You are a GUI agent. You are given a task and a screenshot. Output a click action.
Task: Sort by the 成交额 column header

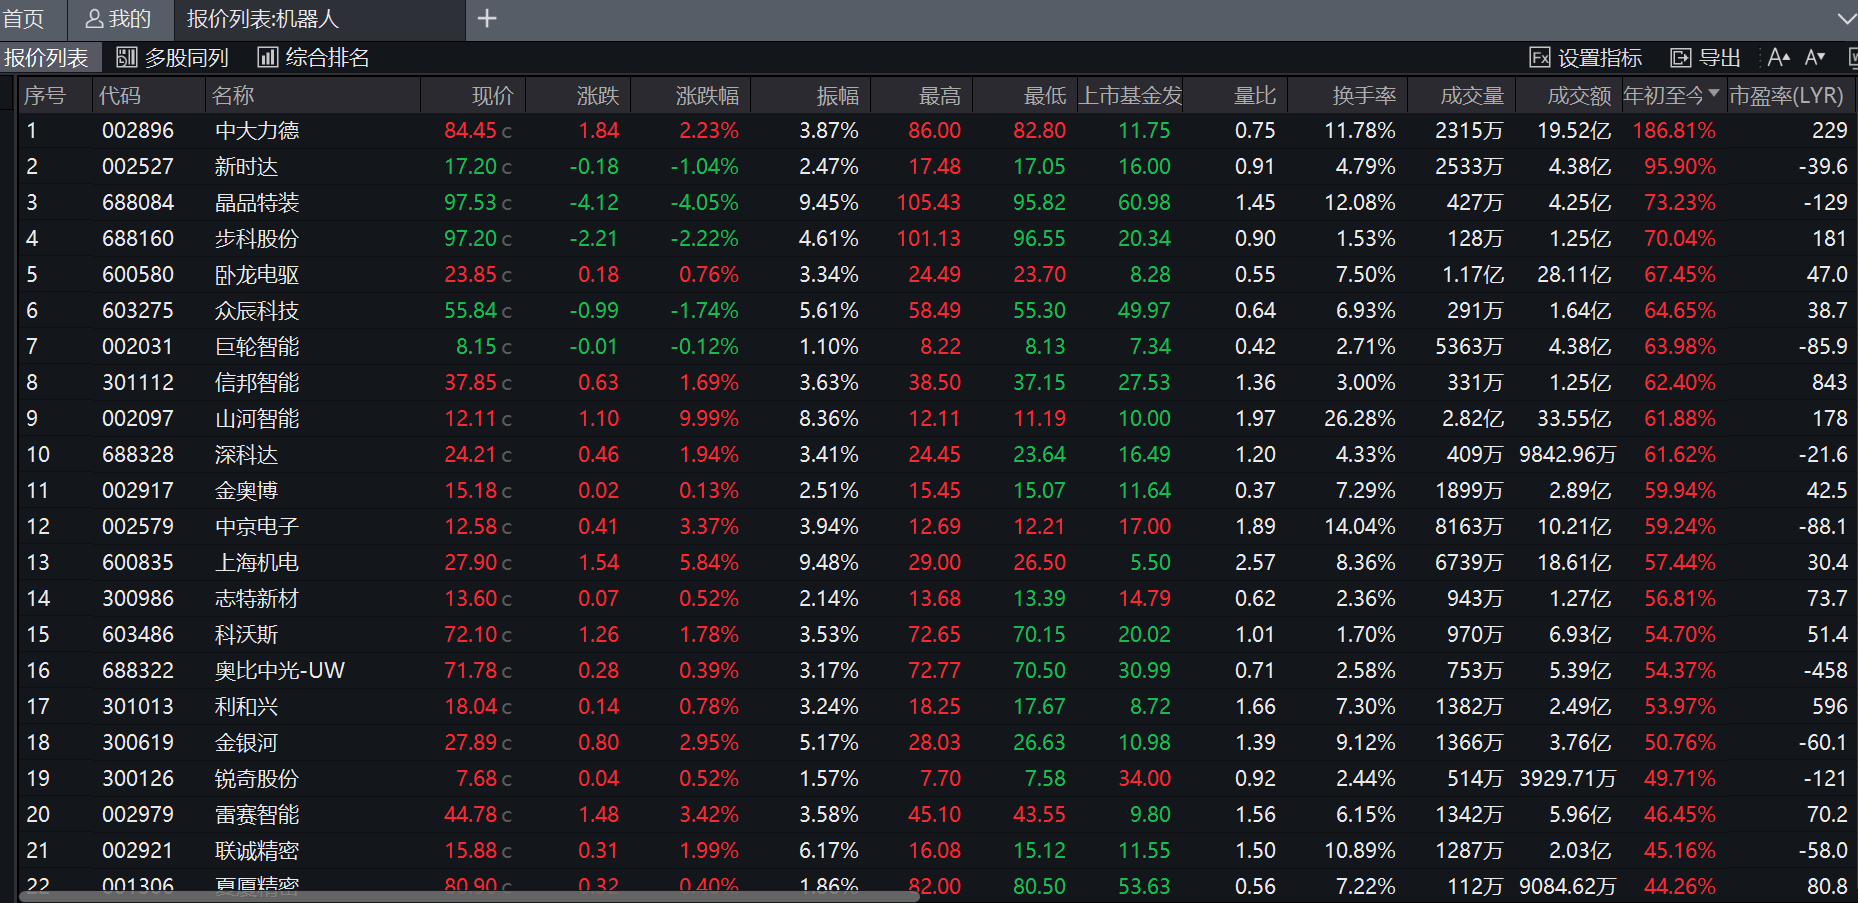click(x=1579, y=96)
